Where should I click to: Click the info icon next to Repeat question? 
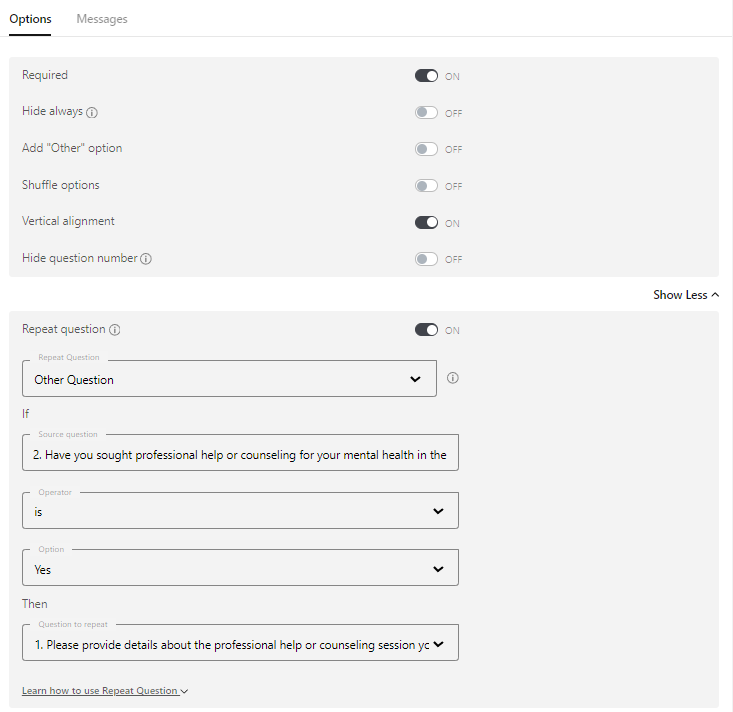(115, 330)
